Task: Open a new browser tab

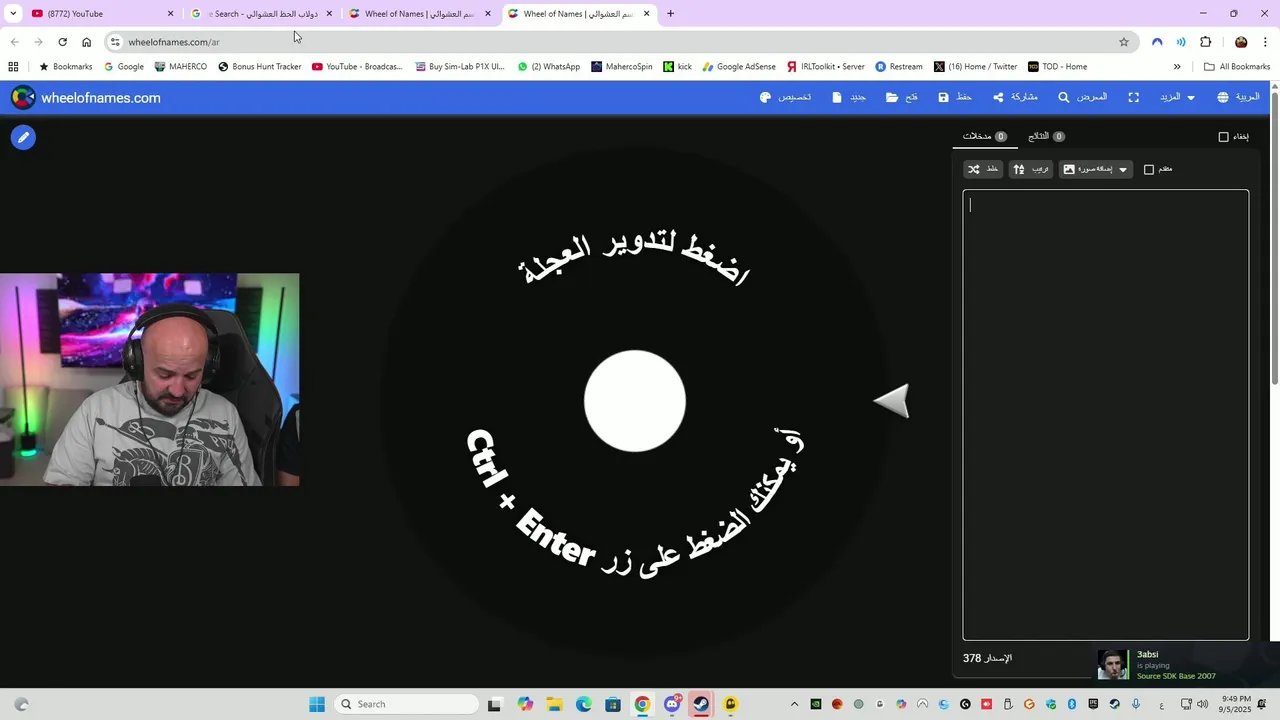Action: pos(670,13)
